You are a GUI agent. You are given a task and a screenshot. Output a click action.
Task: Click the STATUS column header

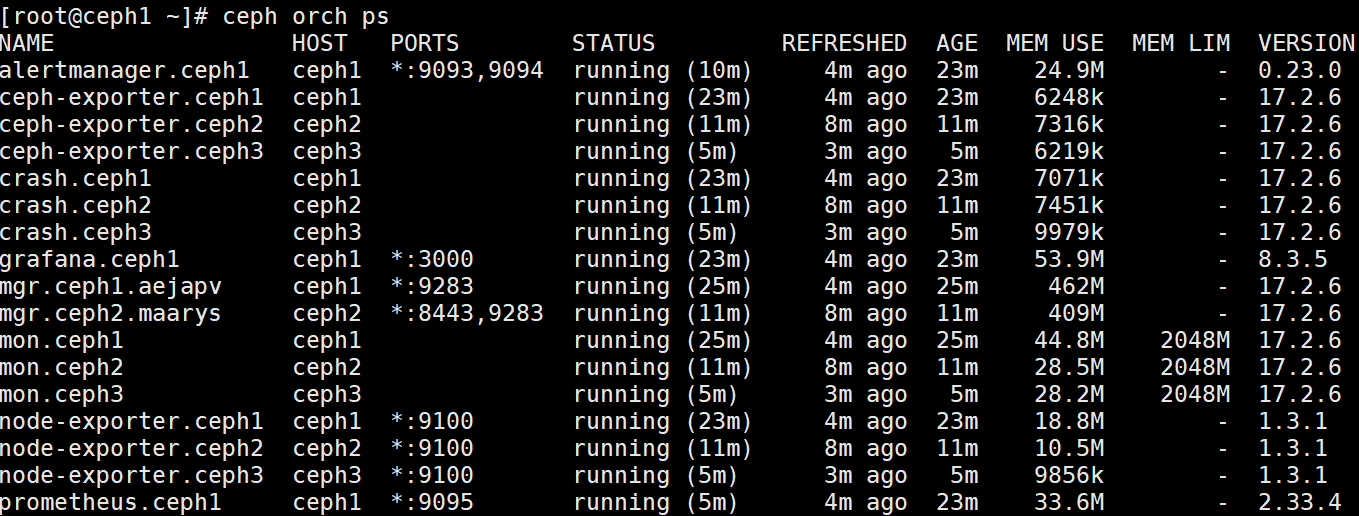pos(613,44)
